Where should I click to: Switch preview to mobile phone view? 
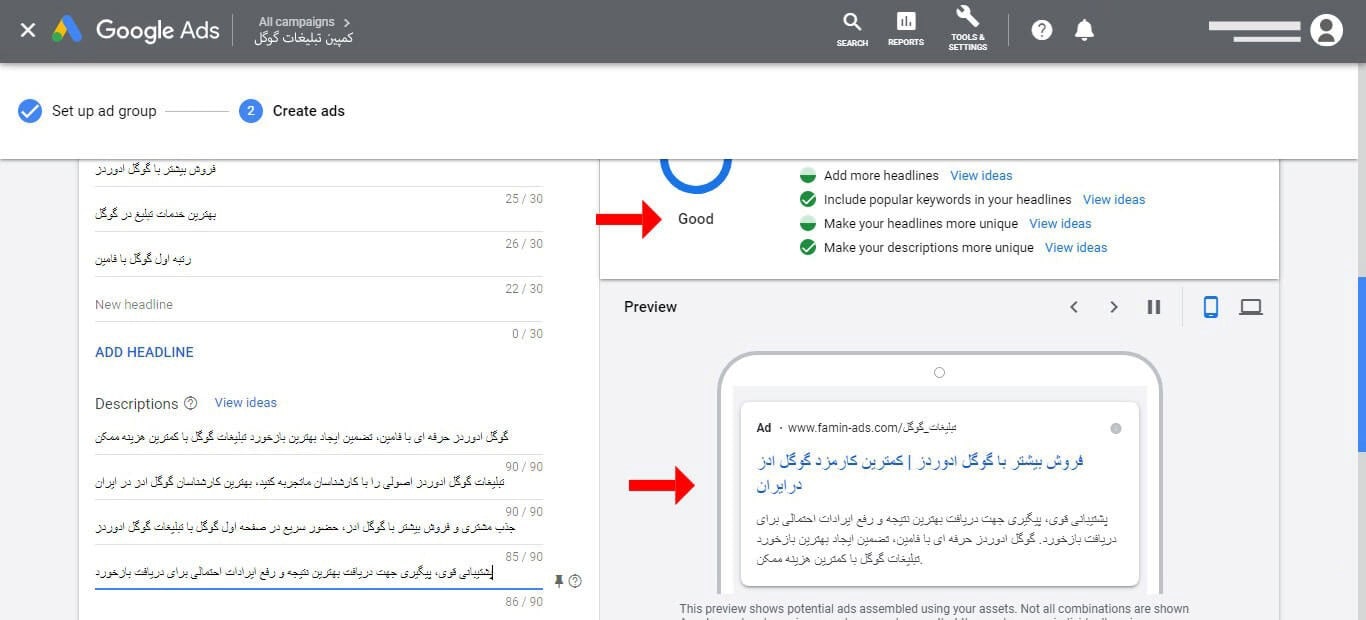[x=1211, y=307]
